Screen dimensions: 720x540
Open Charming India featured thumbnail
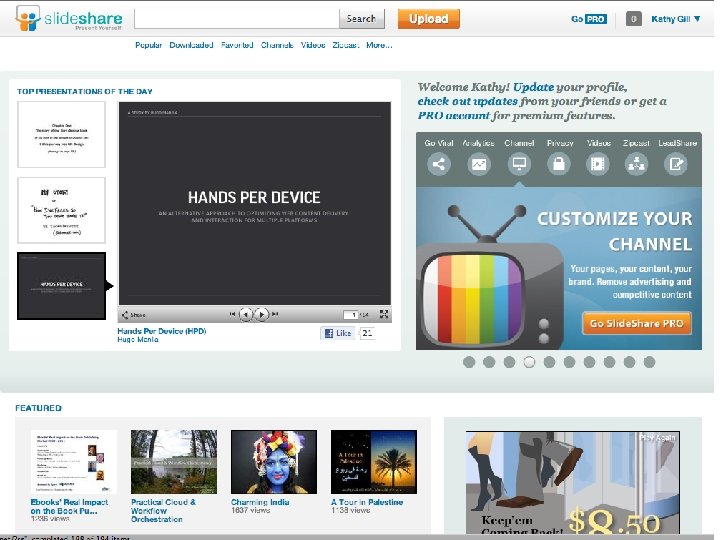(x=274, y=462)
